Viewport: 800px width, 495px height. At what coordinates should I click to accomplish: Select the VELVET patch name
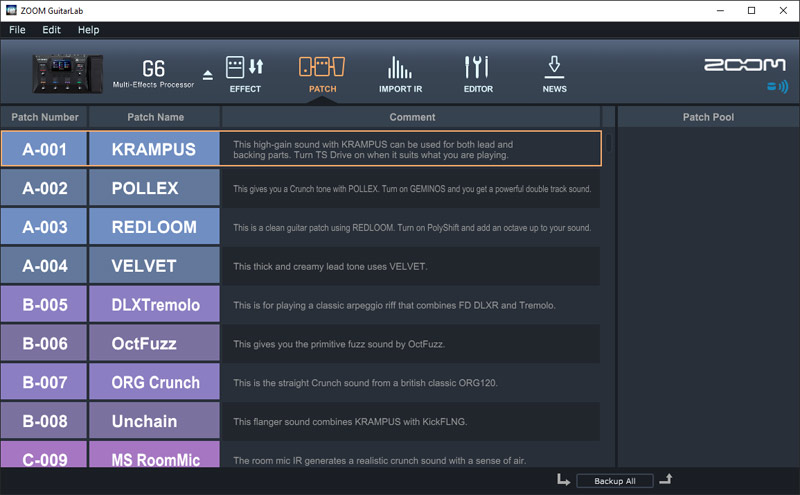[x=154, y=266]
